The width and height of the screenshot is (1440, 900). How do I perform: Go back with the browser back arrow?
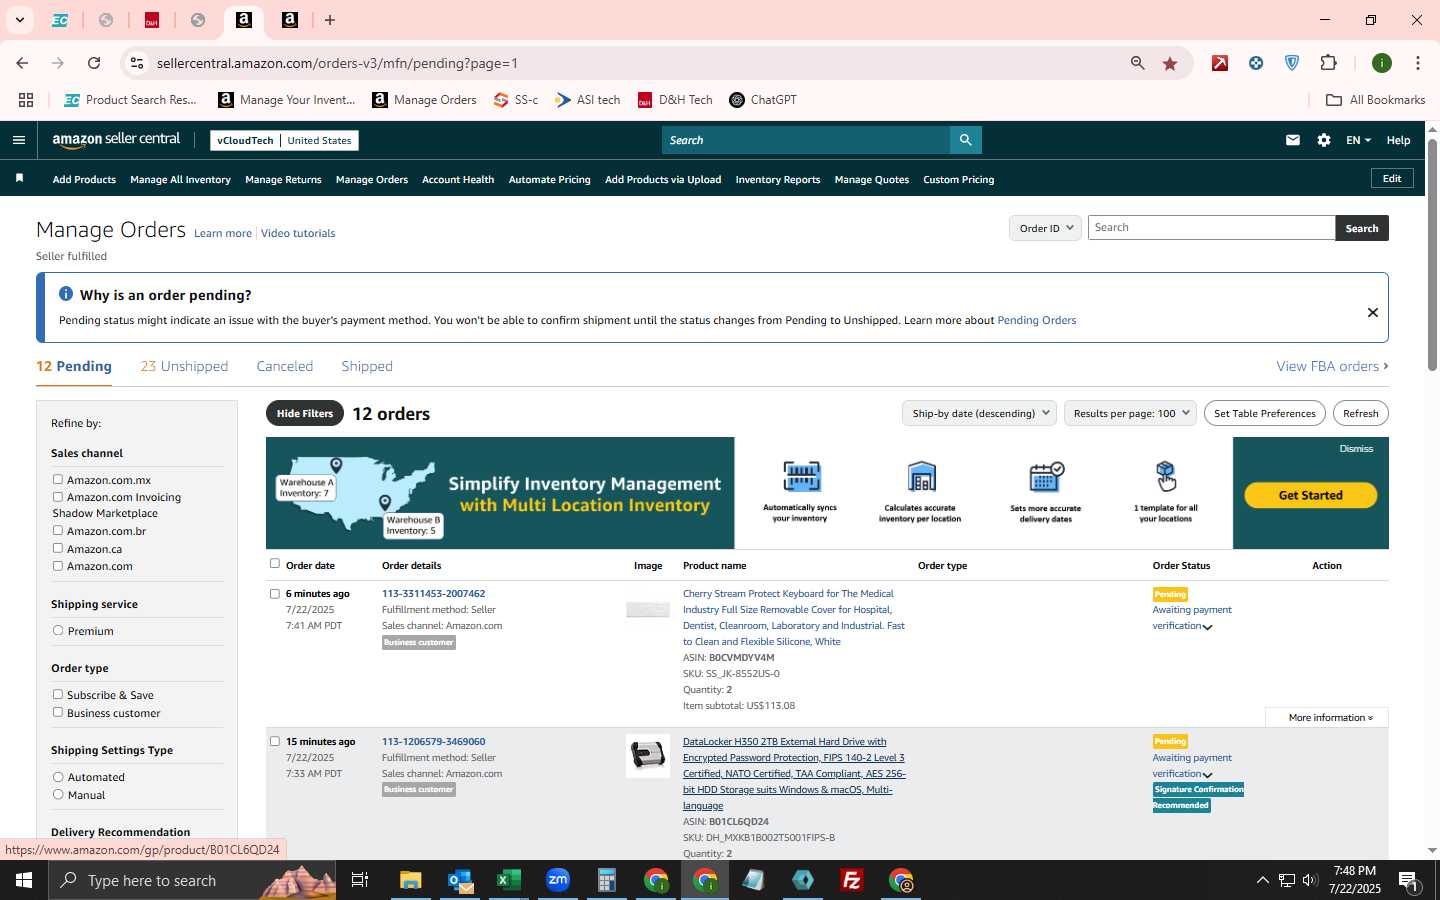tap(22, 63)
